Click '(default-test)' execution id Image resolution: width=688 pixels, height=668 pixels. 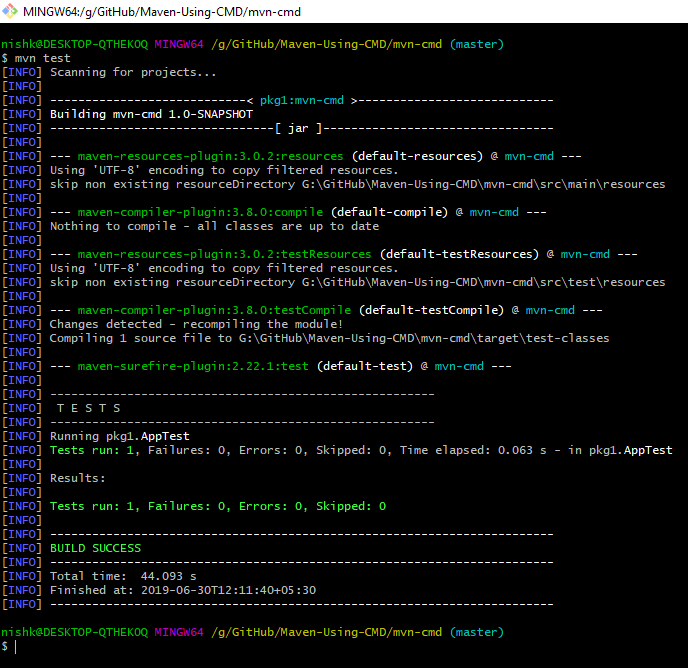point(365,366)
